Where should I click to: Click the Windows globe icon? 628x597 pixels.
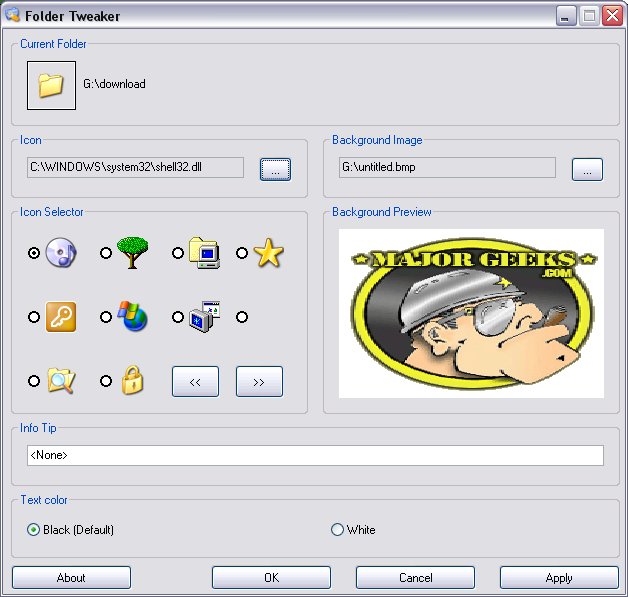(x=133, y=316)
